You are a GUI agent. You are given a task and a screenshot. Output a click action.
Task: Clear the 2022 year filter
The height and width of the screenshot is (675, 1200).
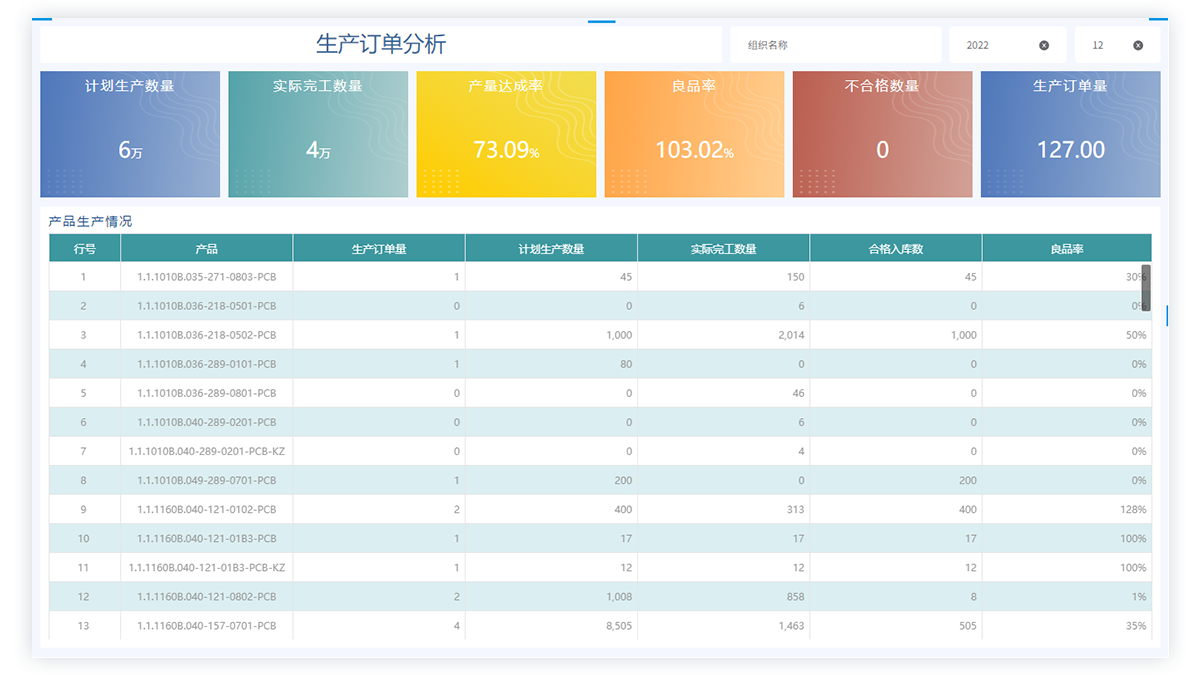click(1044, 45)
